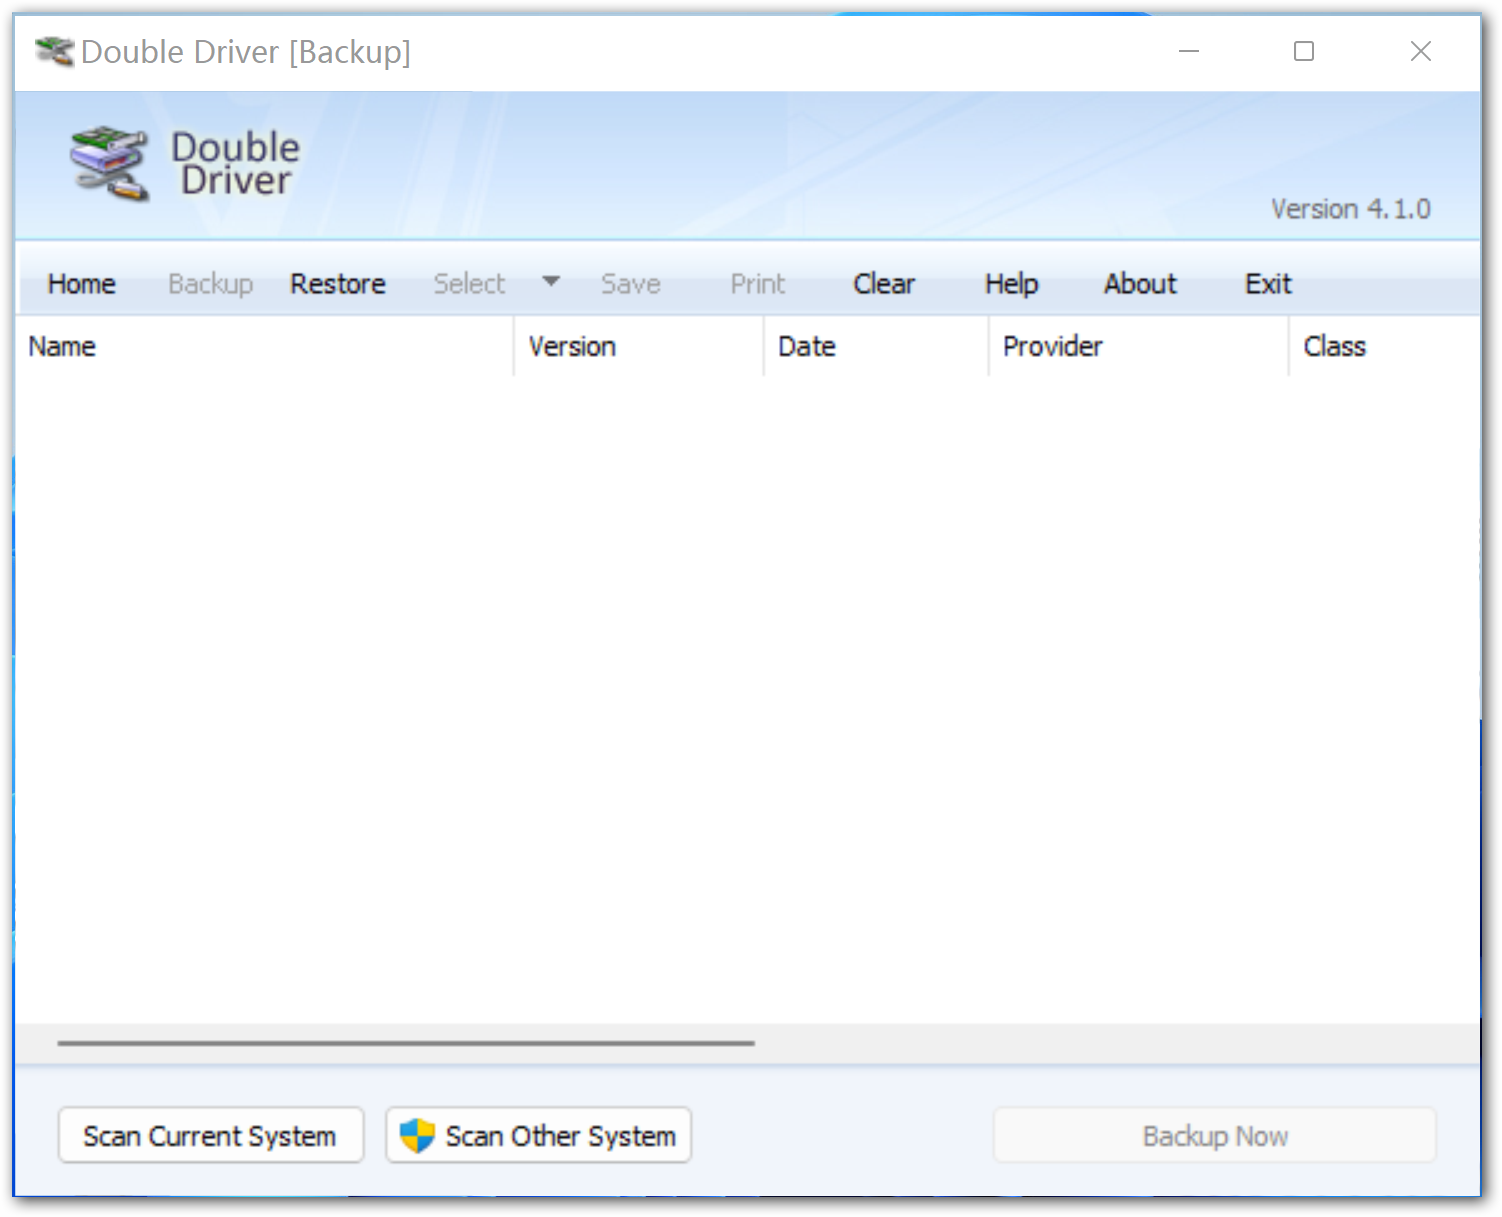Sort list by Version column header
The width and height of the screenshot is (1502, 1217).
[x=639, y=346]
